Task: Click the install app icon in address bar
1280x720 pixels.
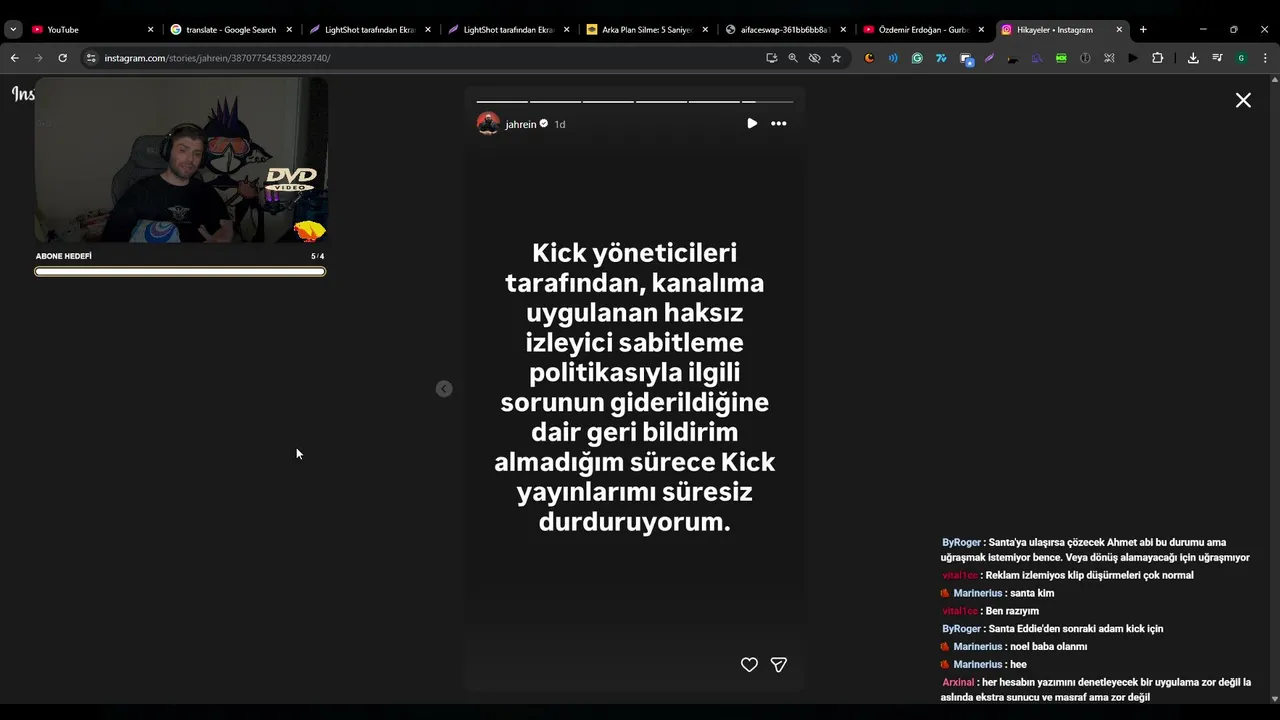Action: (771, 58)
